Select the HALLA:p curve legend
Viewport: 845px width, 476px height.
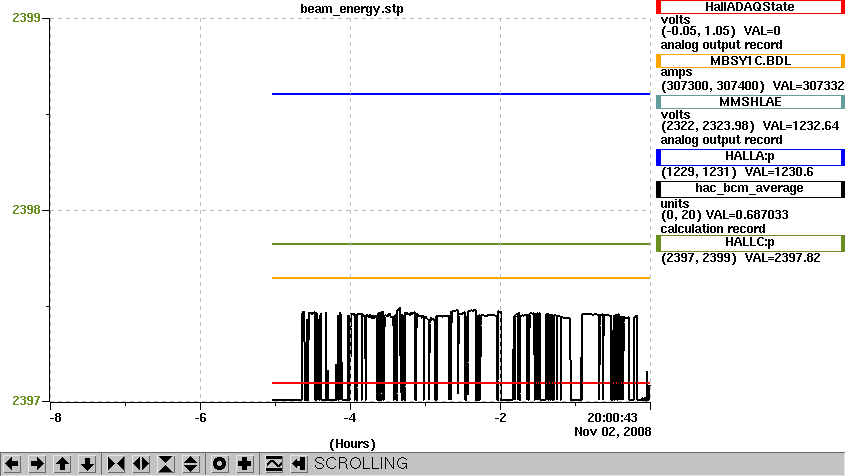pos(750,157)
